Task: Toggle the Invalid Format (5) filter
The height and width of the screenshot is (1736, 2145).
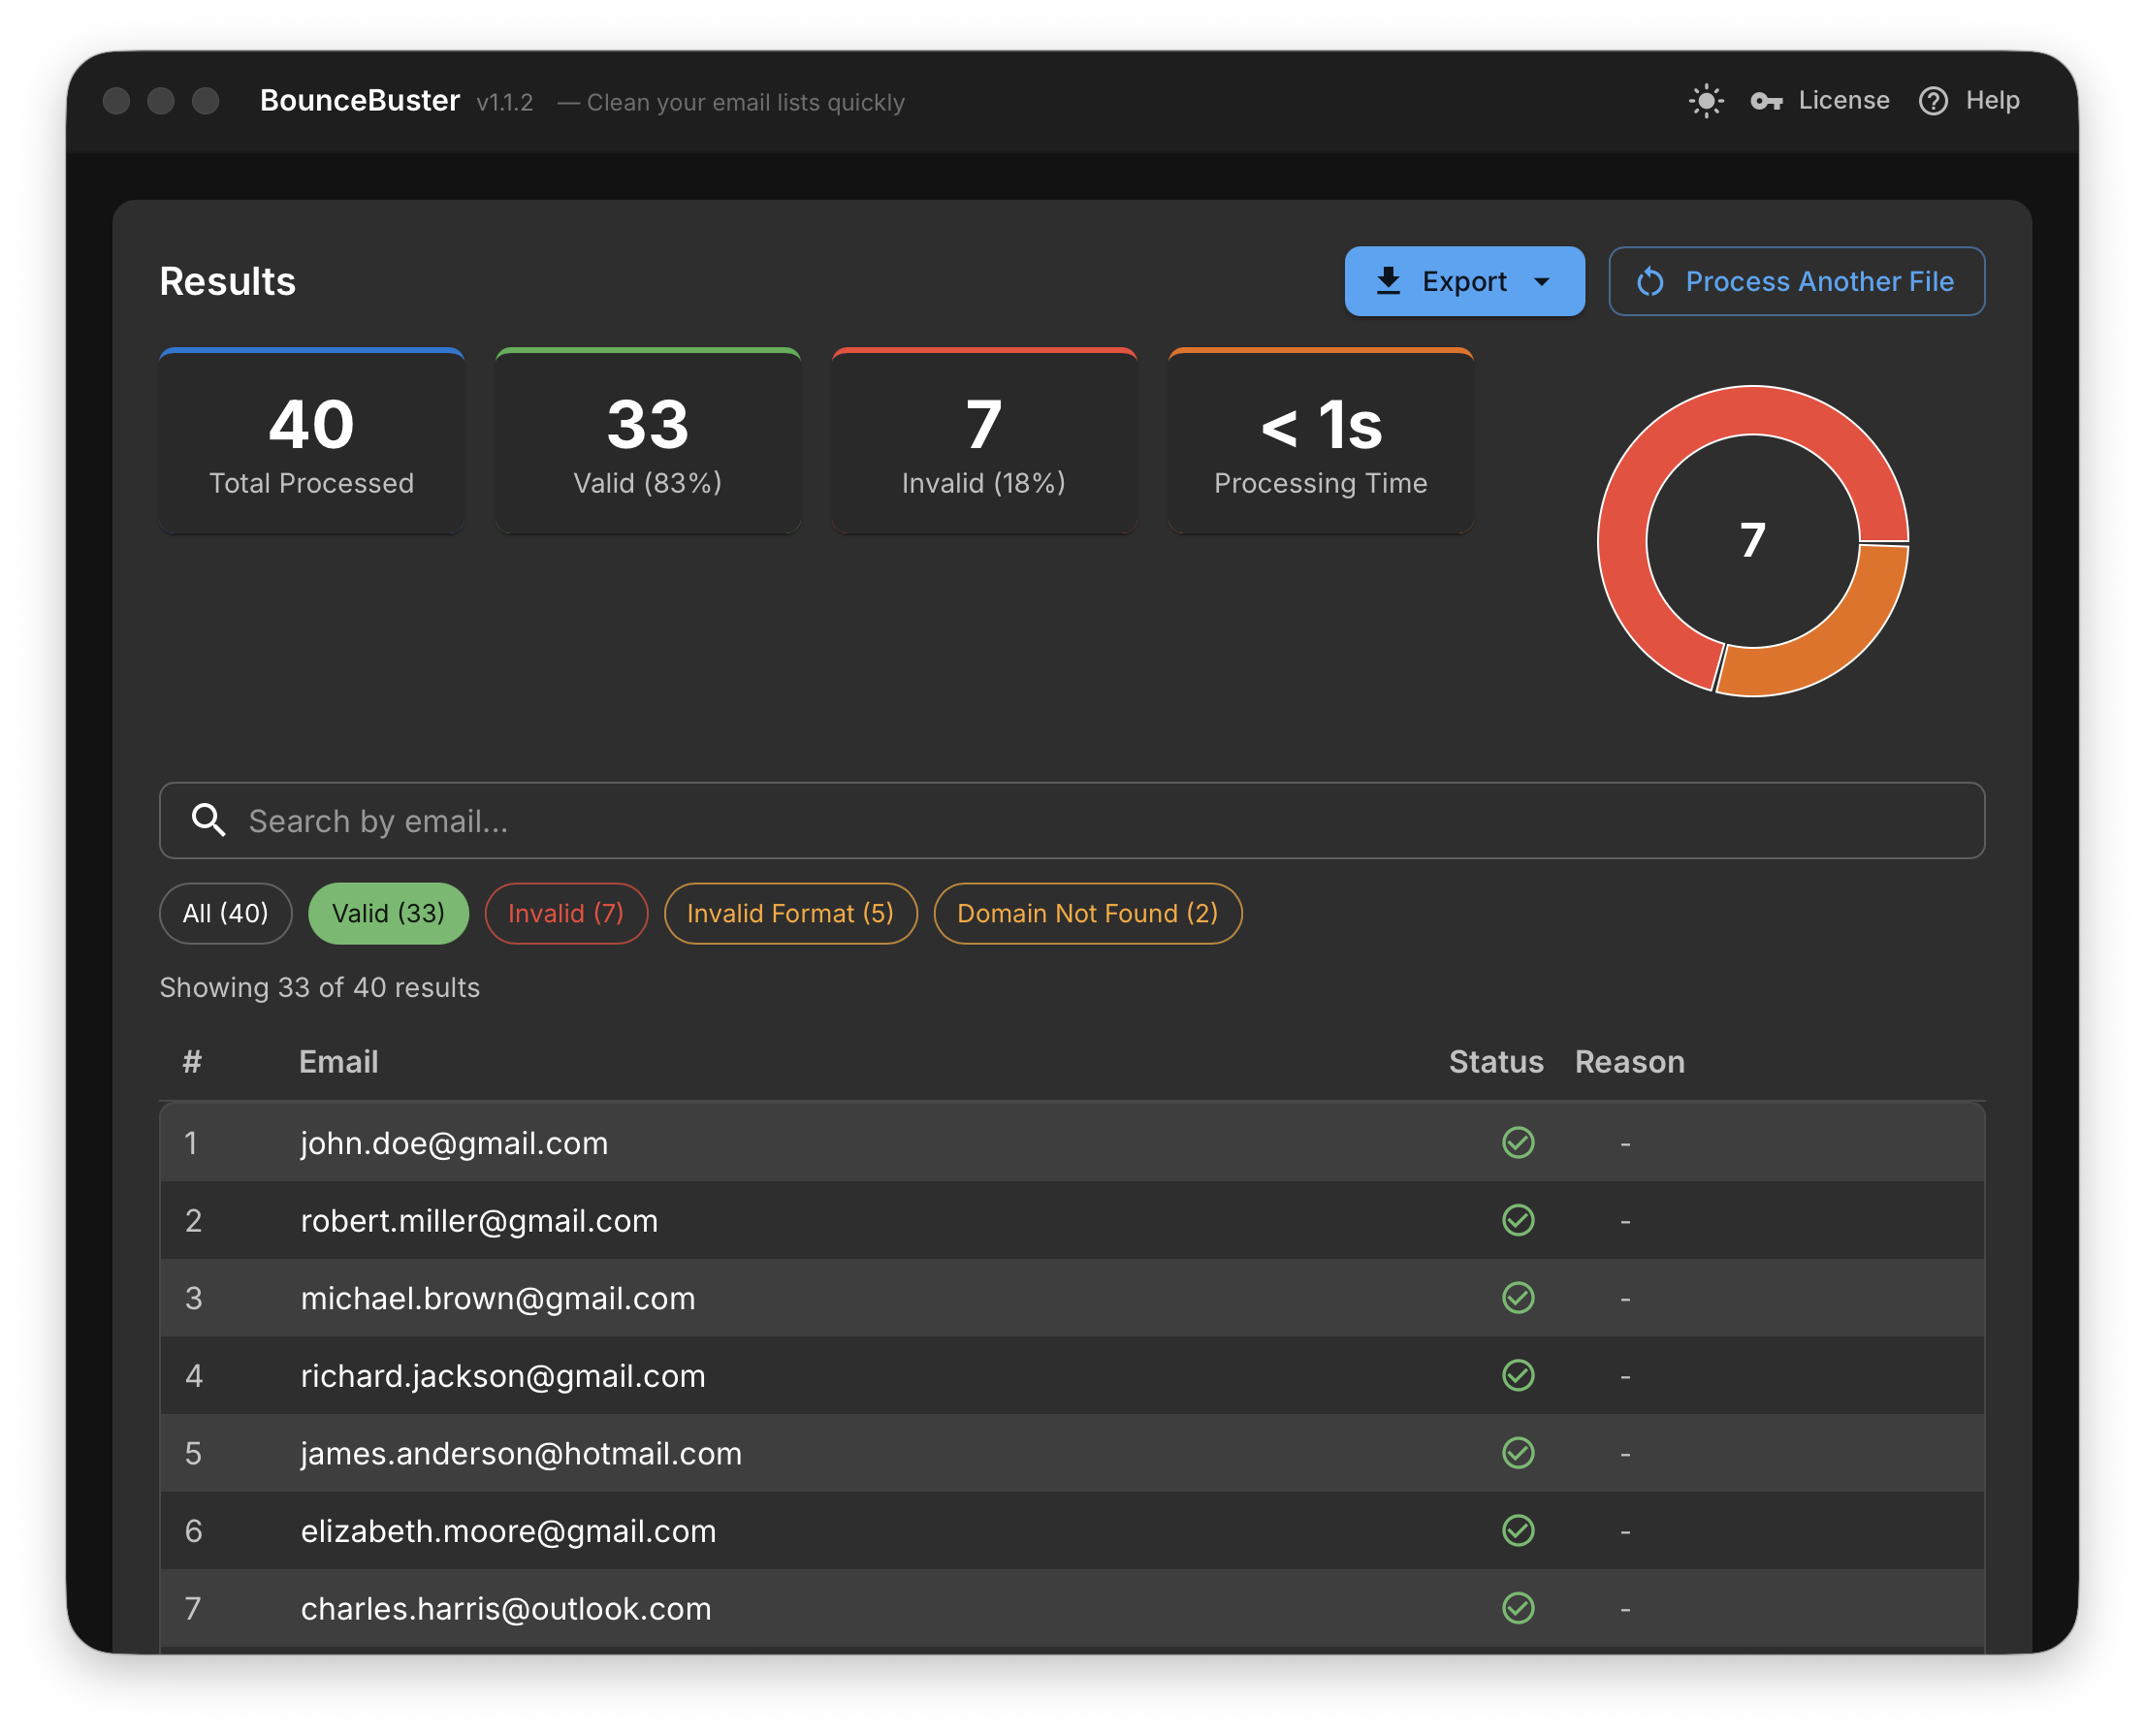Action: pos(790,913)
